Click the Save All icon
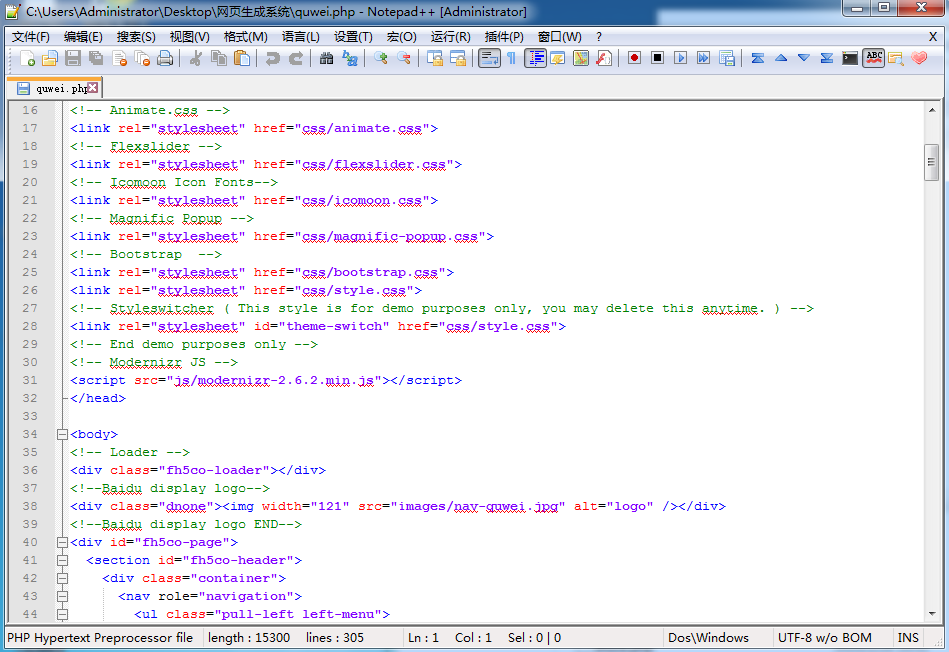The width and height of the screenshot is (949, 652). coord(96,58)
